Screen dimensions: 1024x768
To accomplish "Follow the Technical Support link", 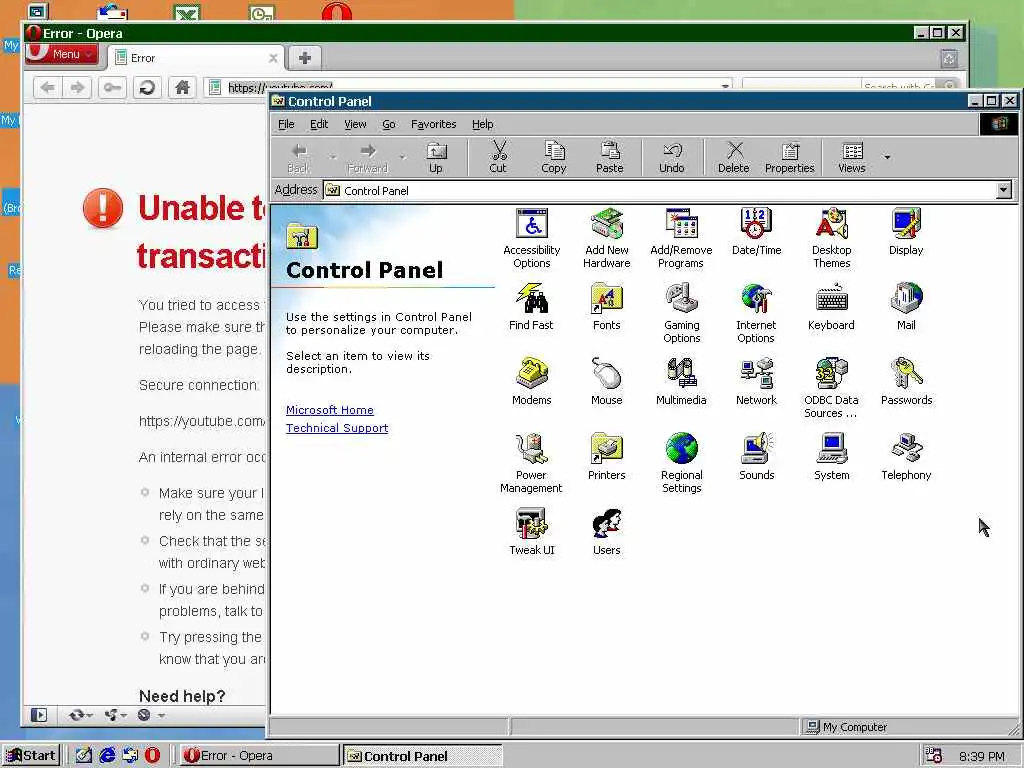I will click(x=337, y=428).
